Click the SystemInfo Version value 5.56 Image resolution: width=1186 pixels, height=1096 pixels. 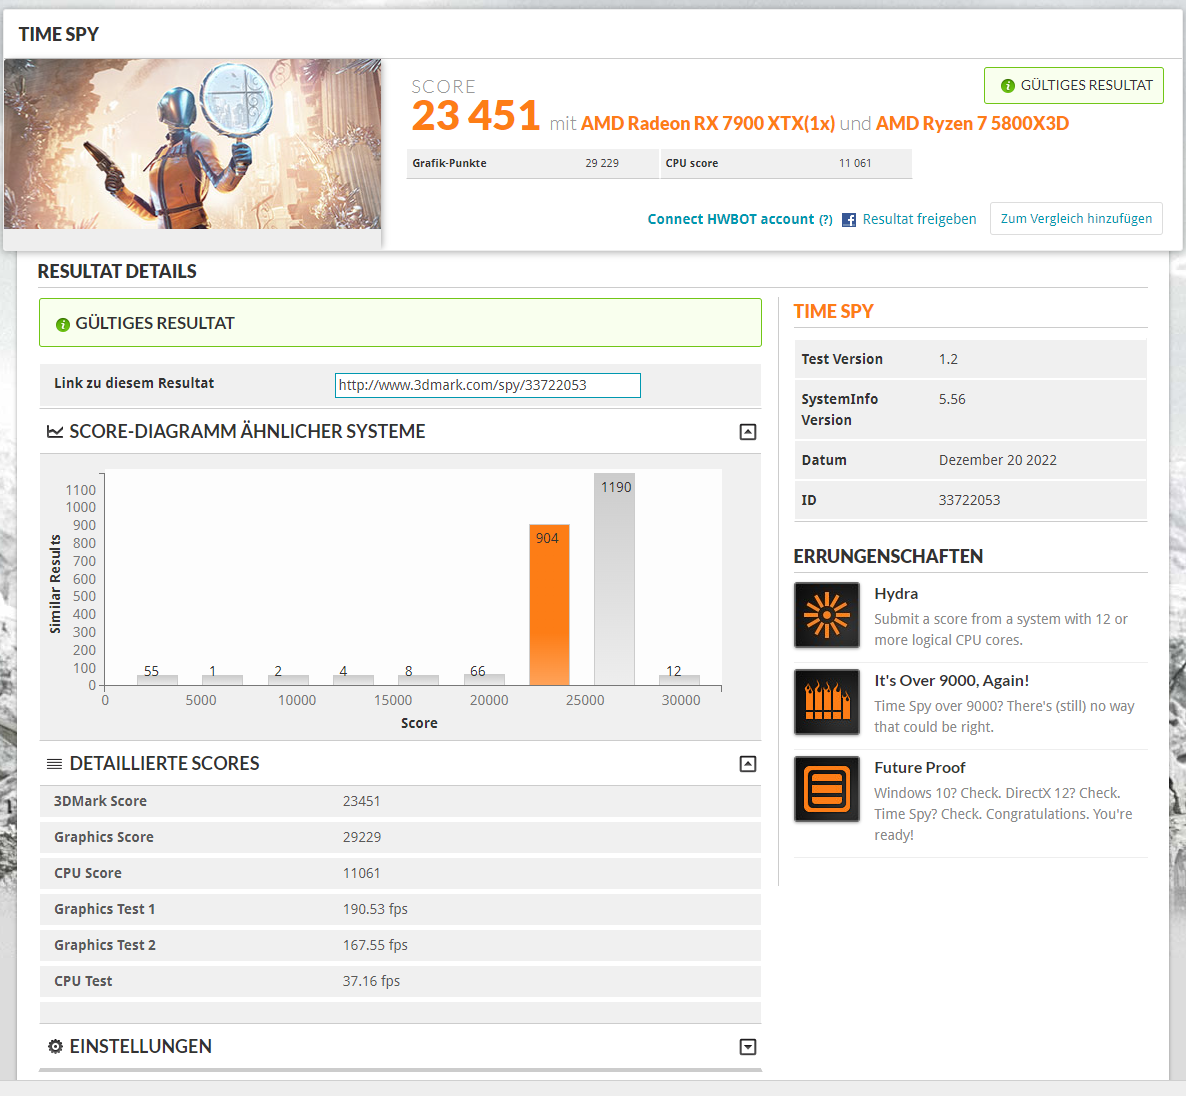(952, 399)
